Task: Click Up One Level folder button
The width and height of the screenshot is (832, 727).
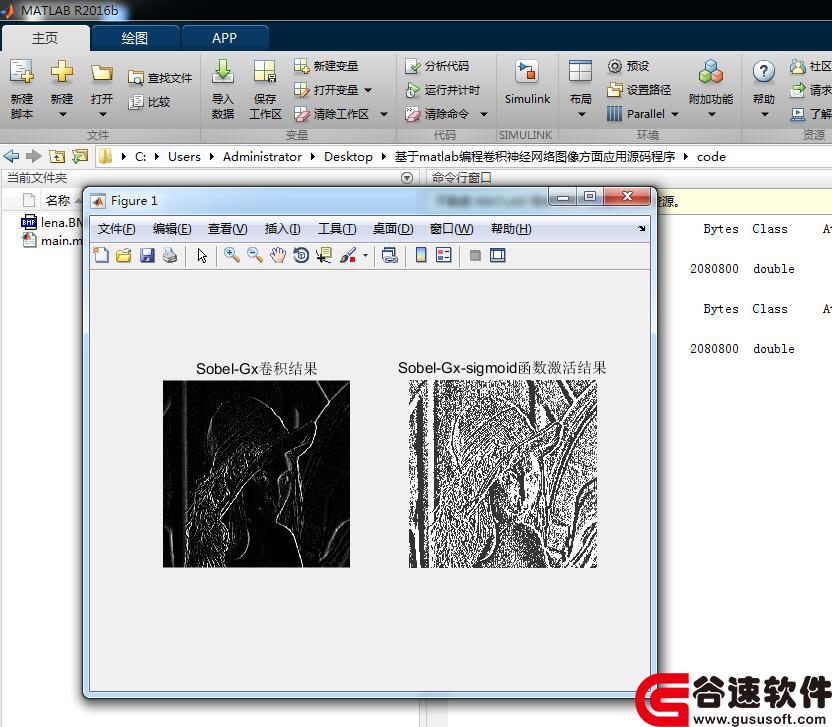Action: 56,156
